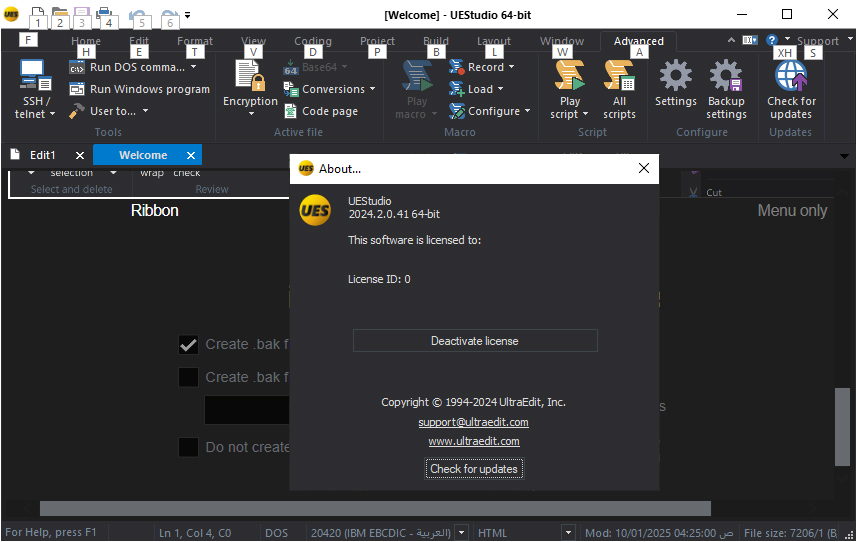The image size is (857, 542).
Task: Open User tools hammer icon
Action: coord(77,111)
